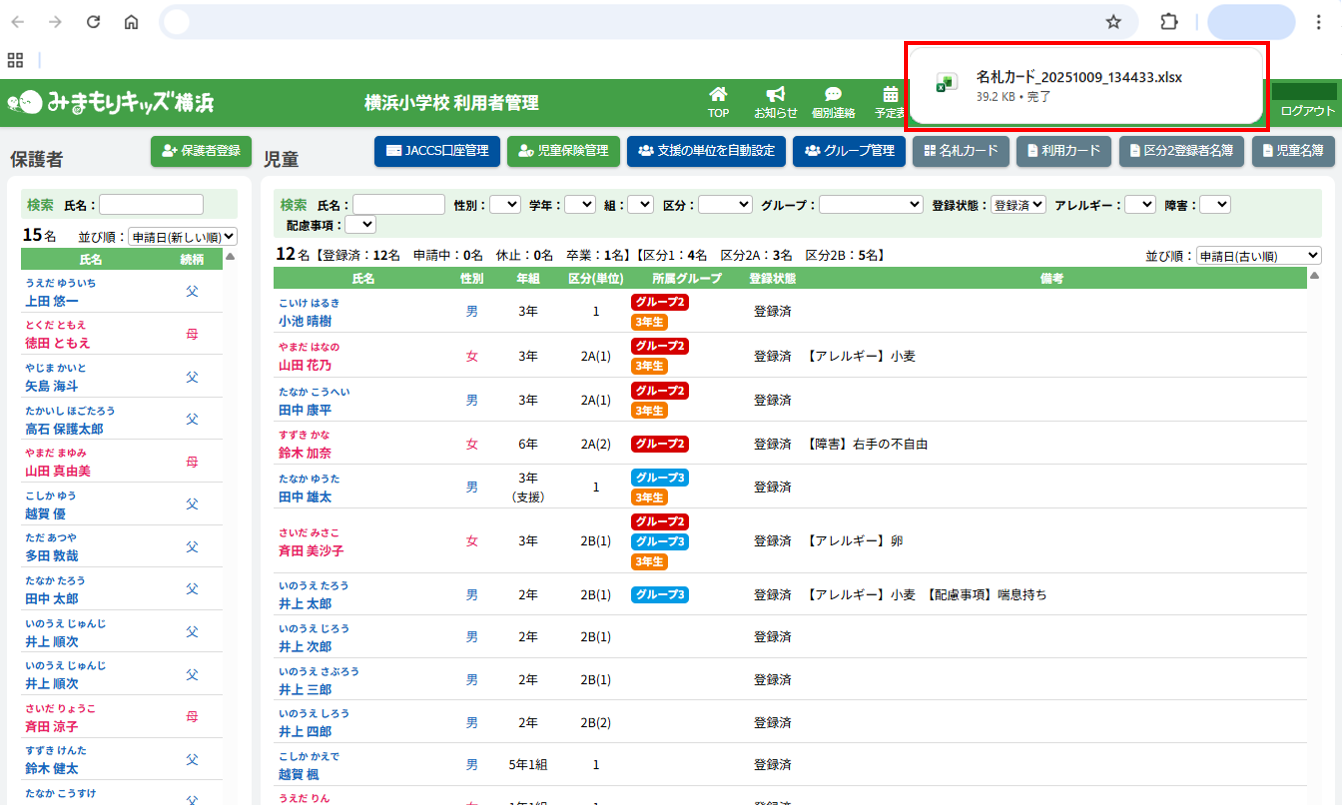Viewport: 1342px width, 805px height.
Task: Click the グループ管理 button
Action: (849, 151)
